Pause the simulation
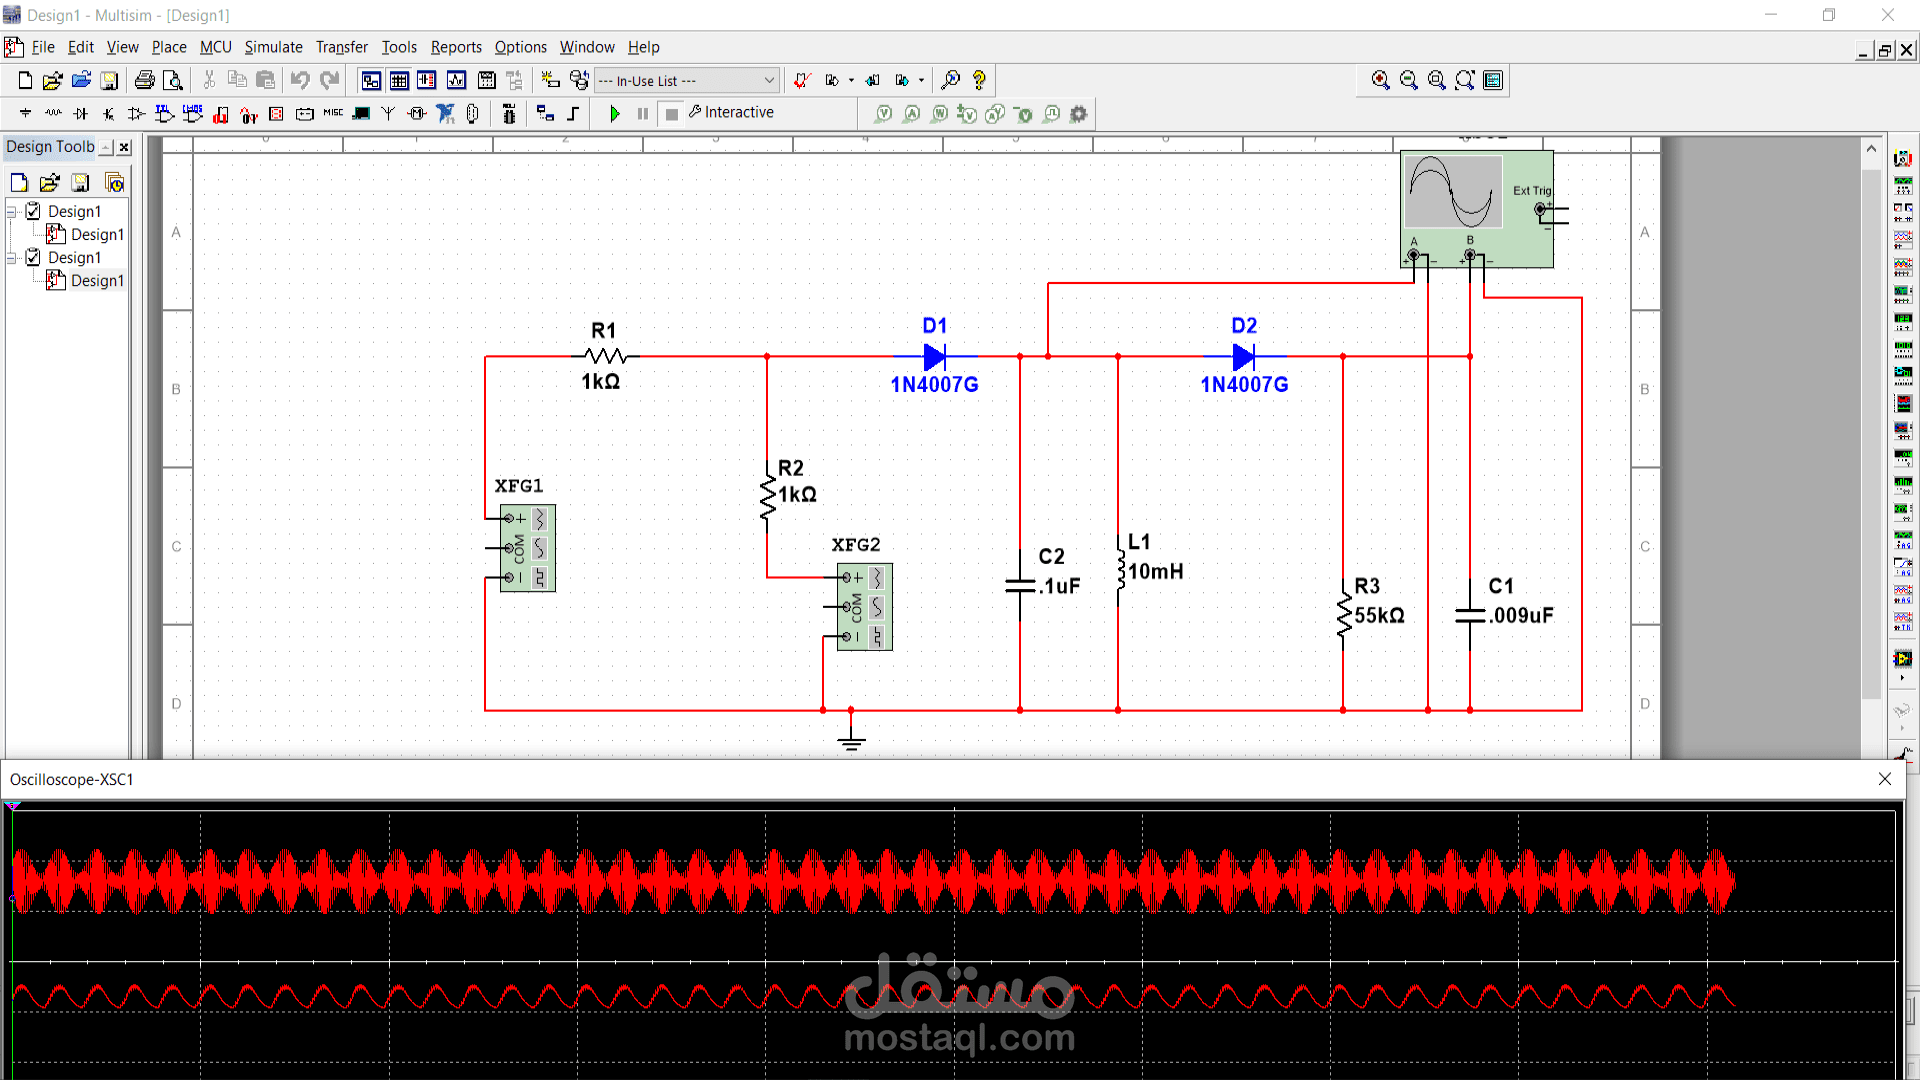The image size is (1920, 1080). point(643,114)
